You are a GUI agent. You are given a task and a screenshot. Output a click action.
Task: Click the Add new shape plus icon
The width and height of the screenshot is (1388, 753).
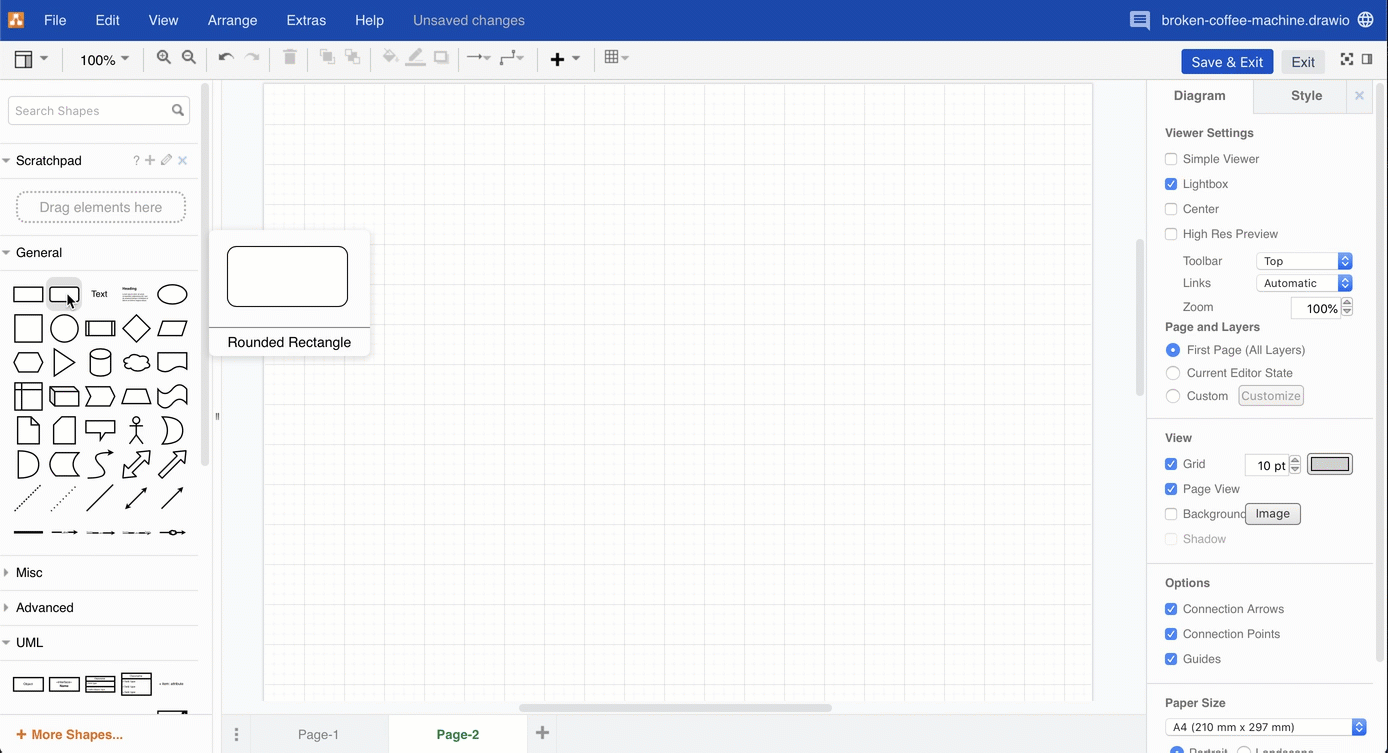[557, 58]
